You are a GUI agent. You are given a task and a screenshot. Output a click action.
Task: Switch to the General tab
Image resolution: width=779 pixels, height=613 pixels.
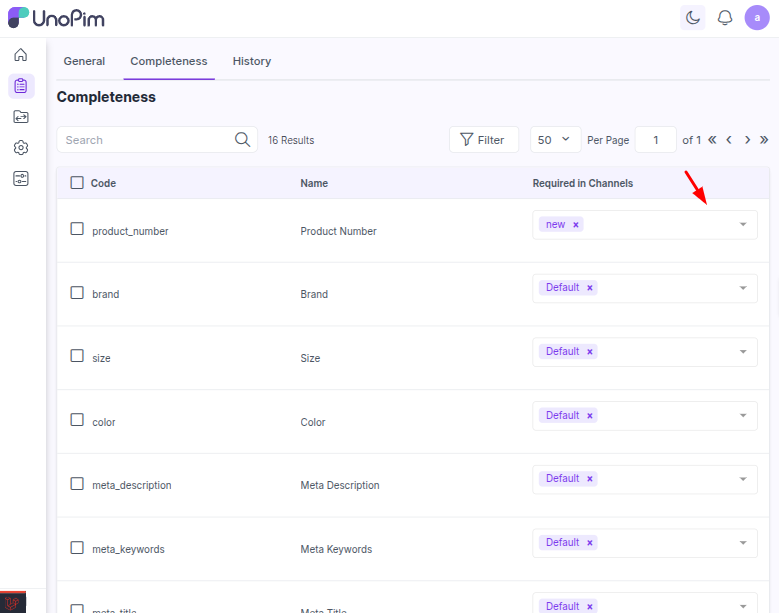84,61
